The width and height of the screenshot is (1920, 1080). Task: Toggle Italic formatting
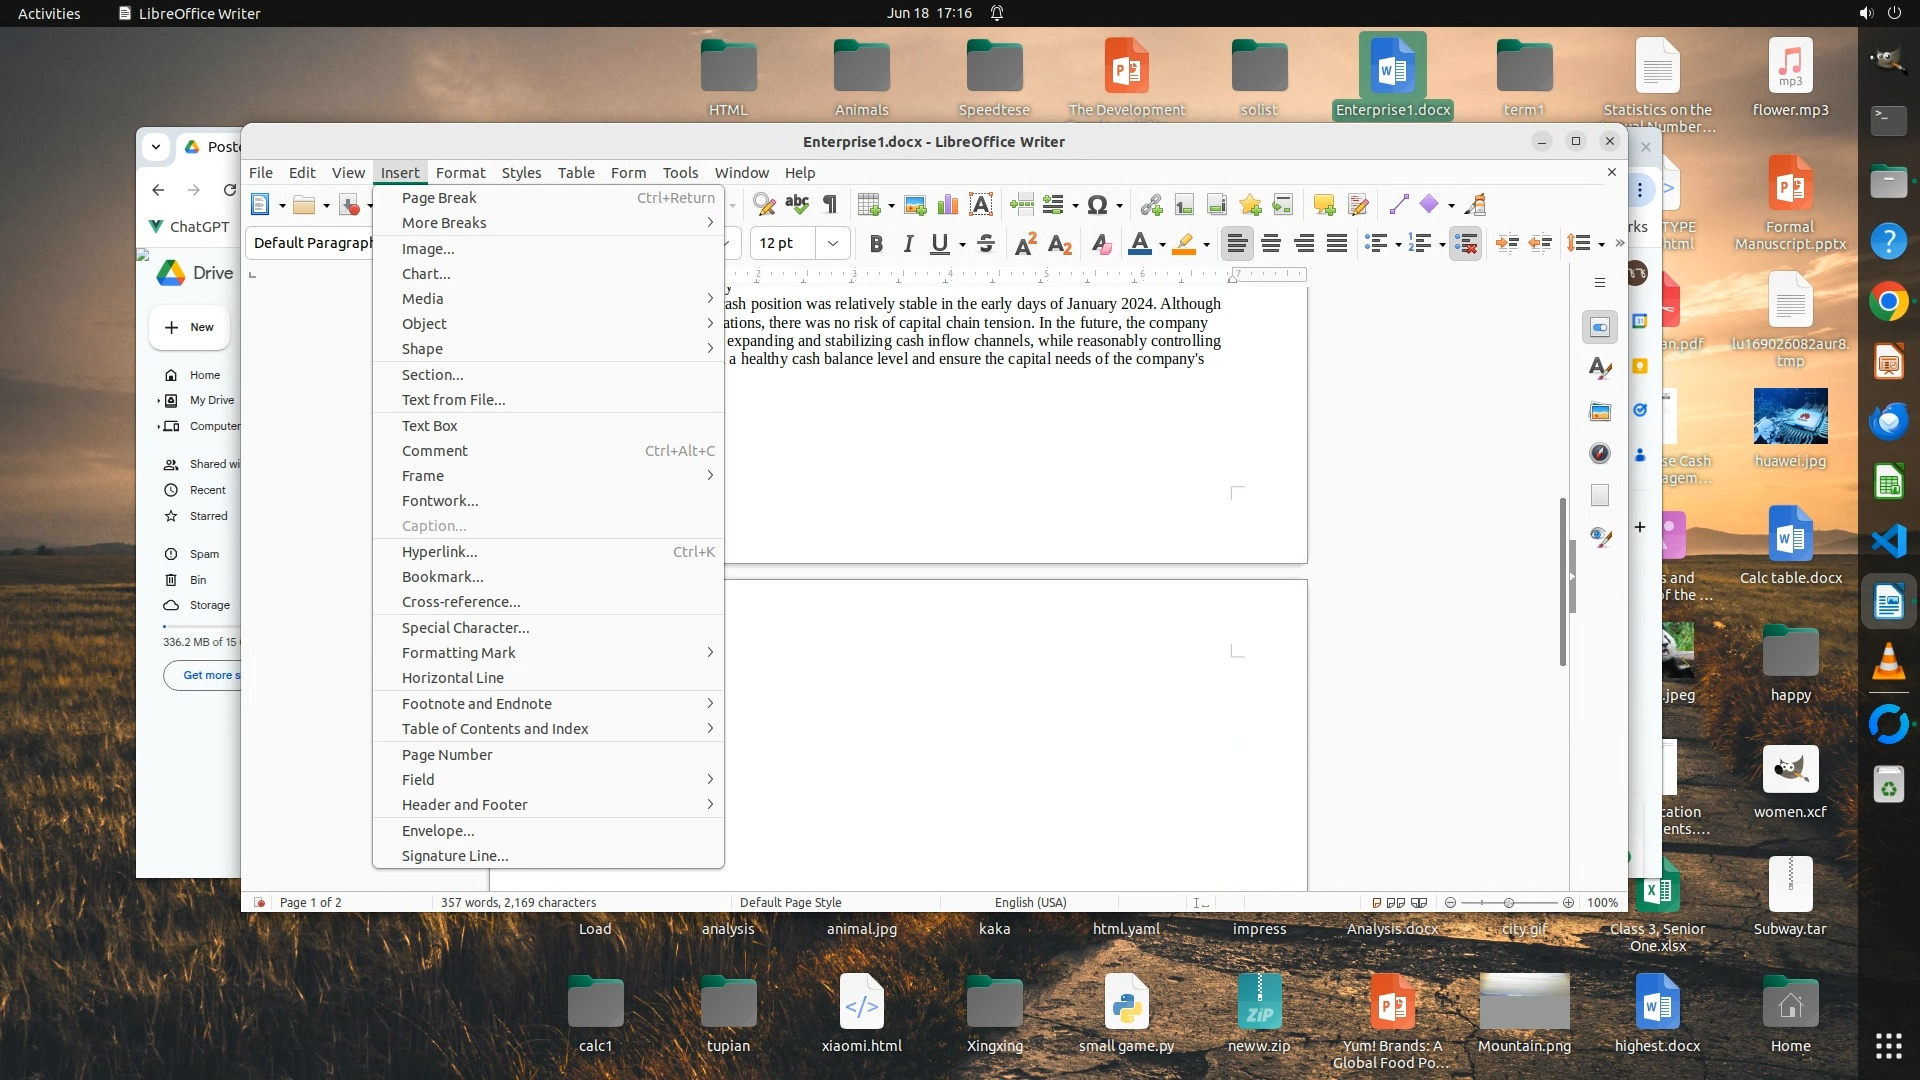(908, 243)
